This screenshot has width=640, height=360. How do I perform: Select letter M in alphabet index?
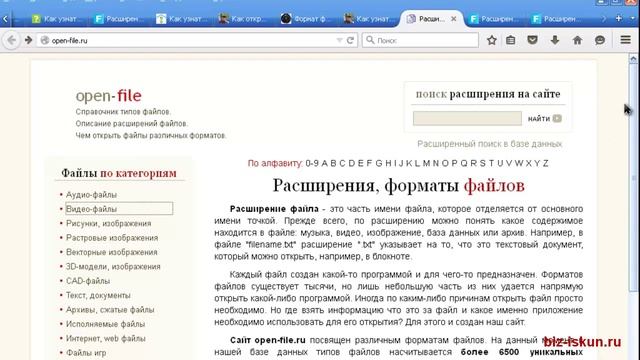click(x=427, y=163)
